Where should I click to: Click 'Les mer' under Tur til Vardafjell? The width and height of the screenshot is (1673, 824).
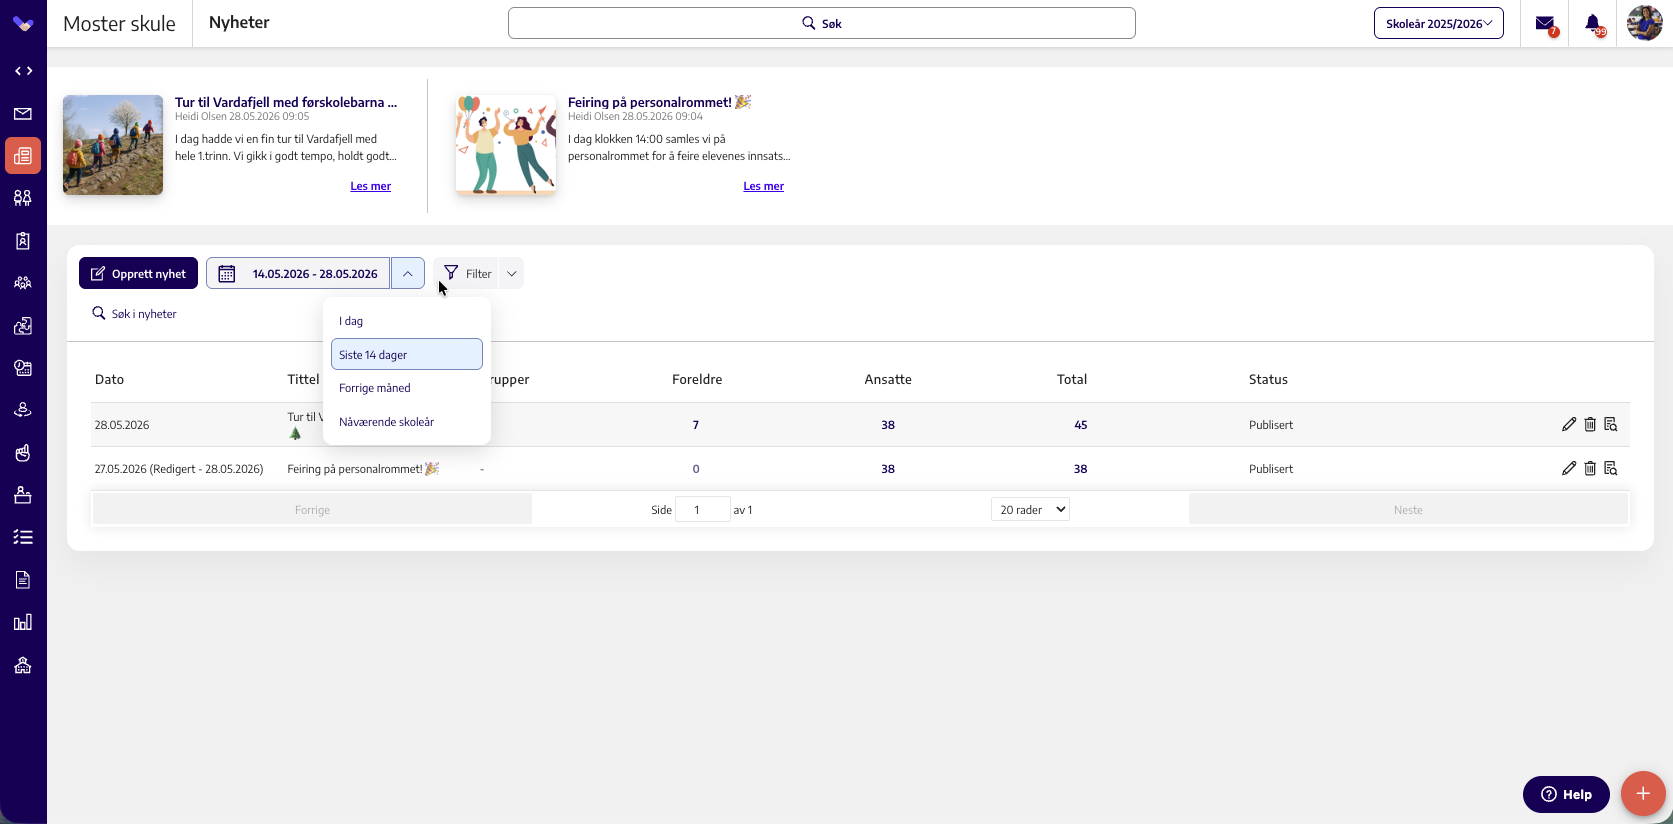pyautogui.click(x=370, y=186)
